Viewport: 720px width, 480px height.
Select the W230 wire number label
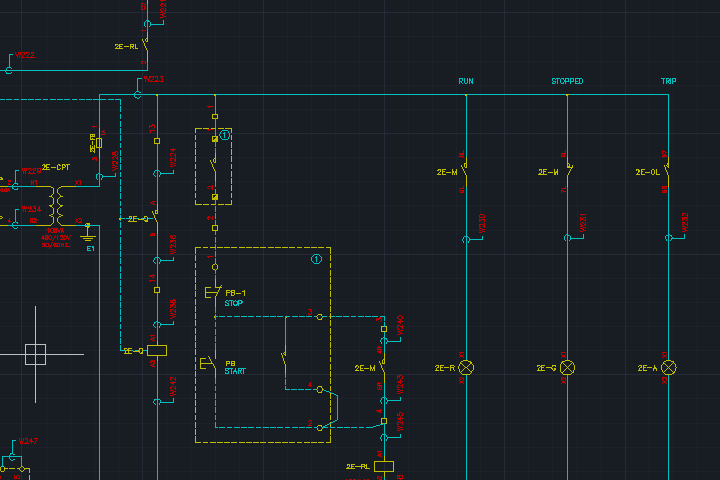tap(482, 224)
